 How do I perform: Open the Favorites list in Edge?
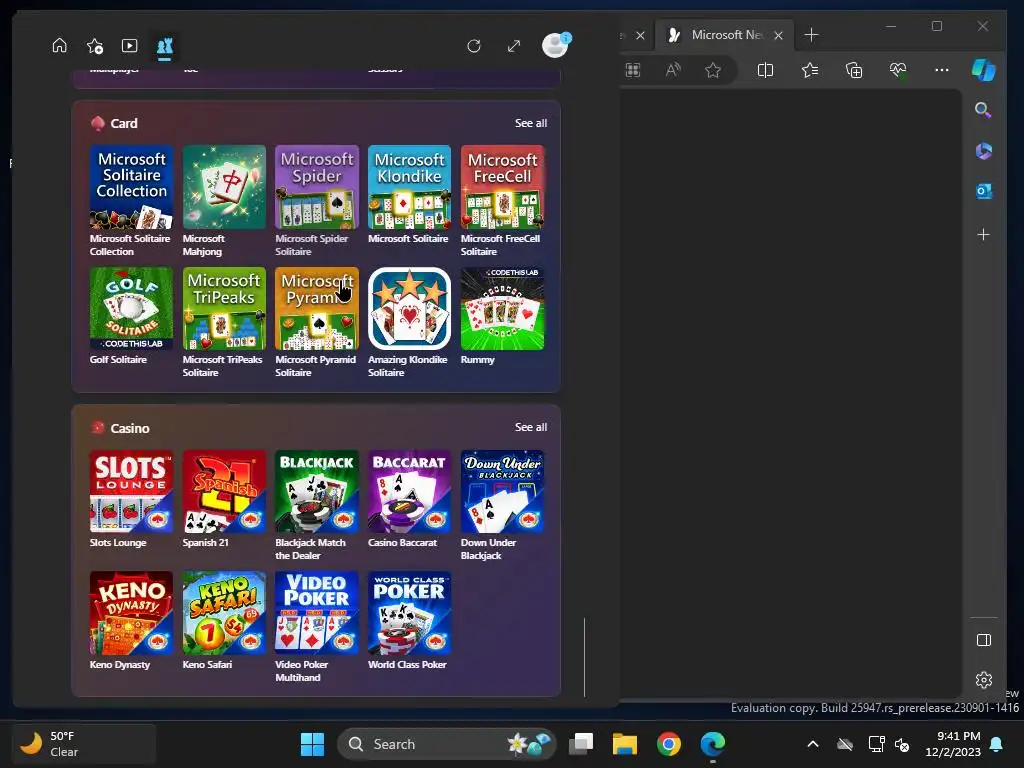810,70
